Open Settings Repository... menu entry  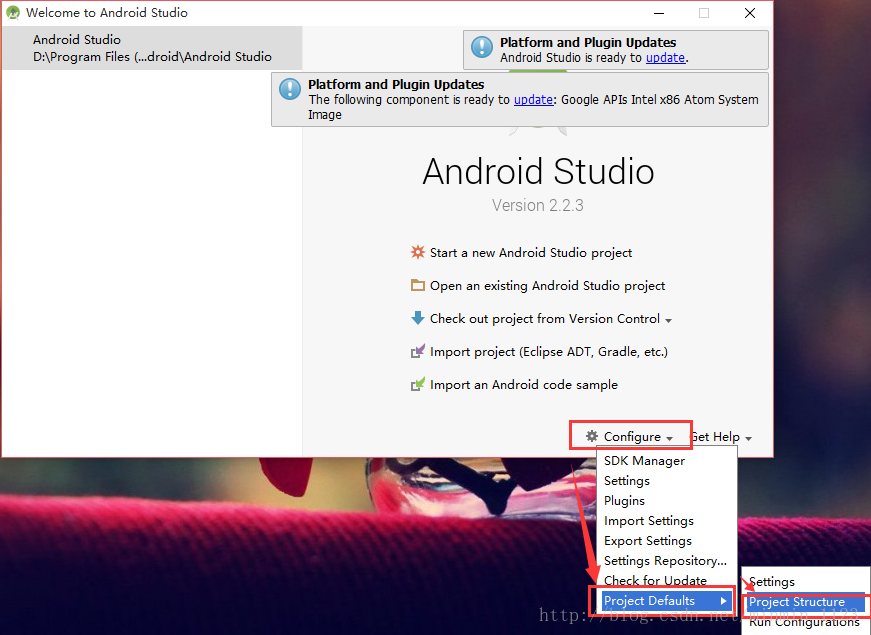click(667, 561)
